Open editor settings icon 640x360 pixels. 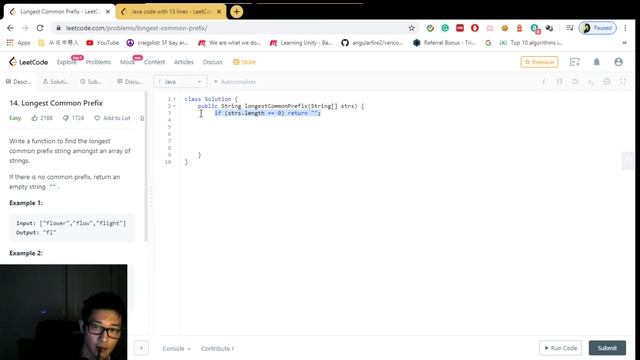click(607, 82)
